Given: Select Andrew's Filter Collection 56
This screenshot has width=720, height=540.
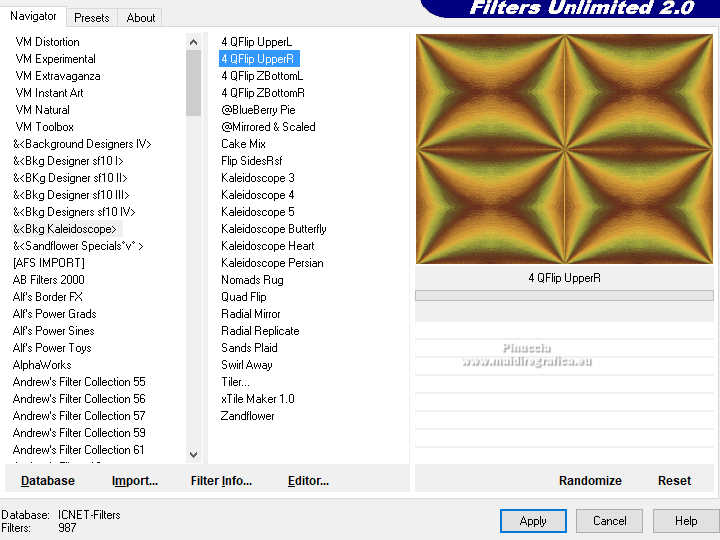Looking at the screenshot, I should click(x=79, y=399).
